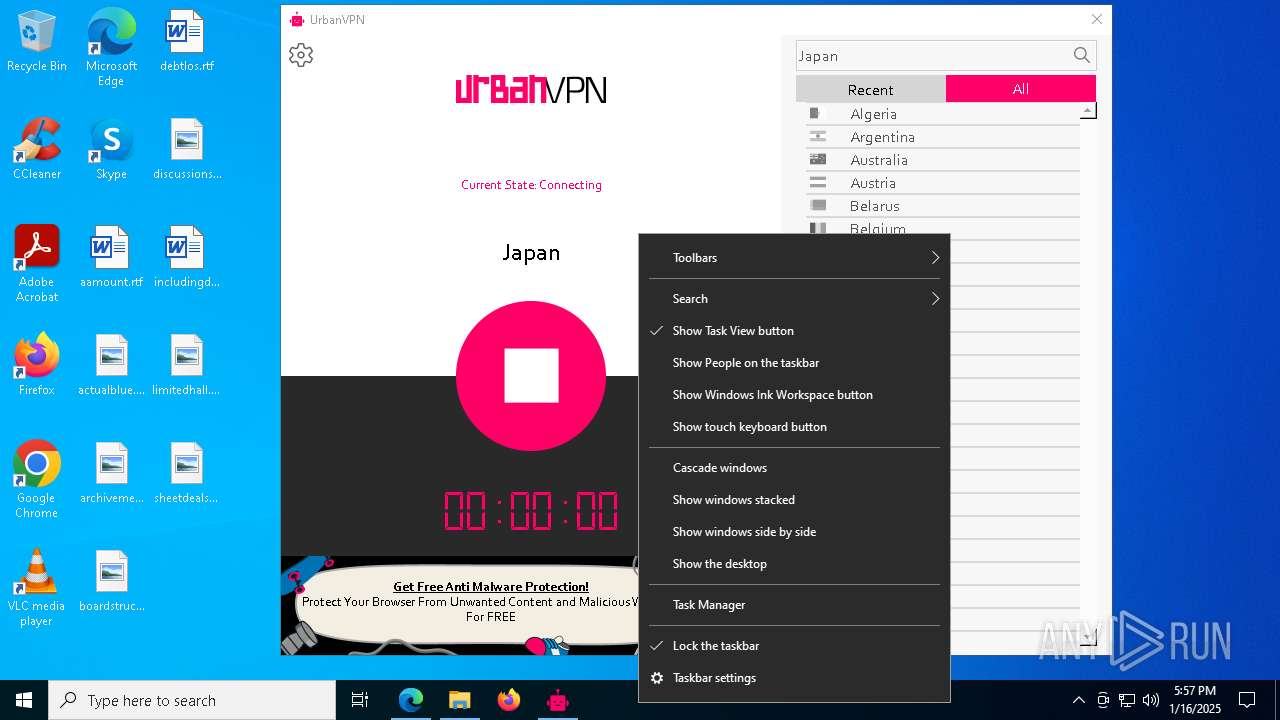Viewport: 1280px width, 720px height.
Task: Select the aamount.rtf desktop file
Action: pos(111,257)
